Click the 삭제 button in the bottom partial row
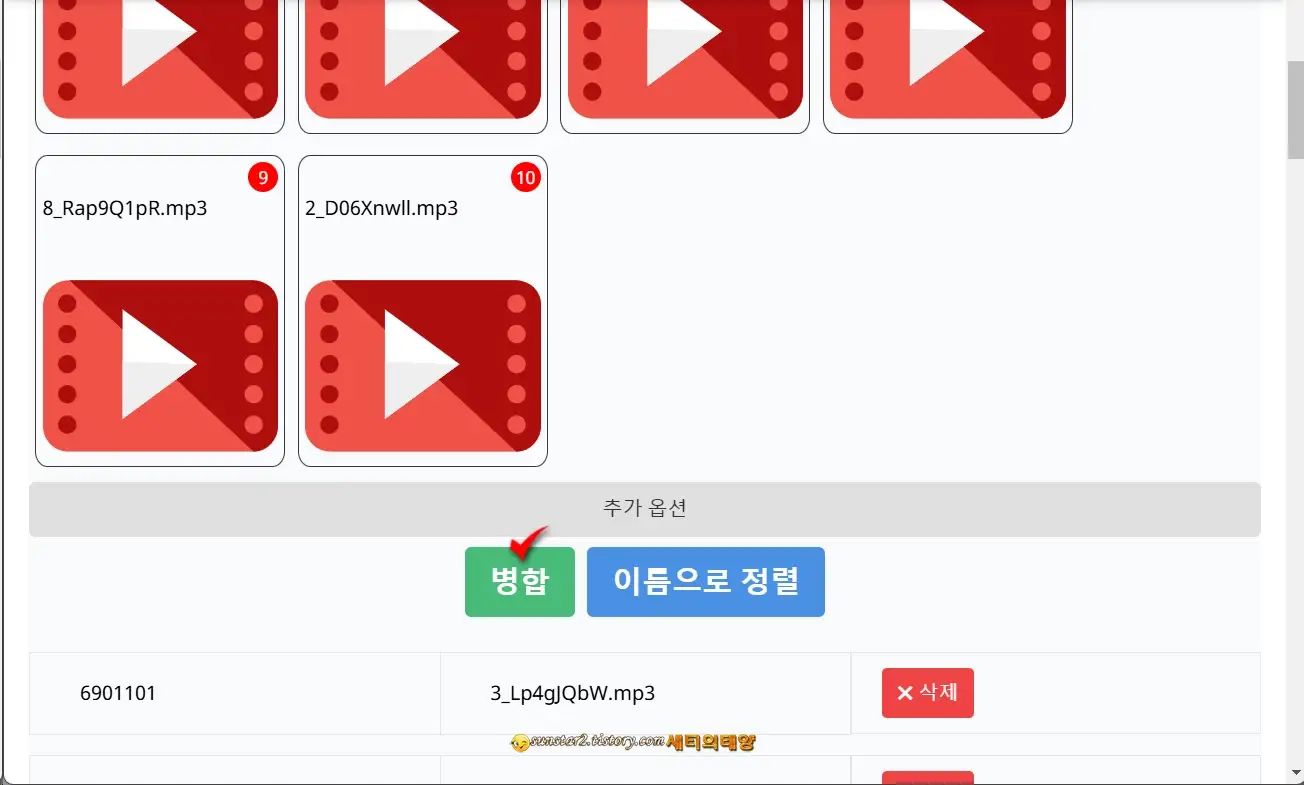 (928, 778)
